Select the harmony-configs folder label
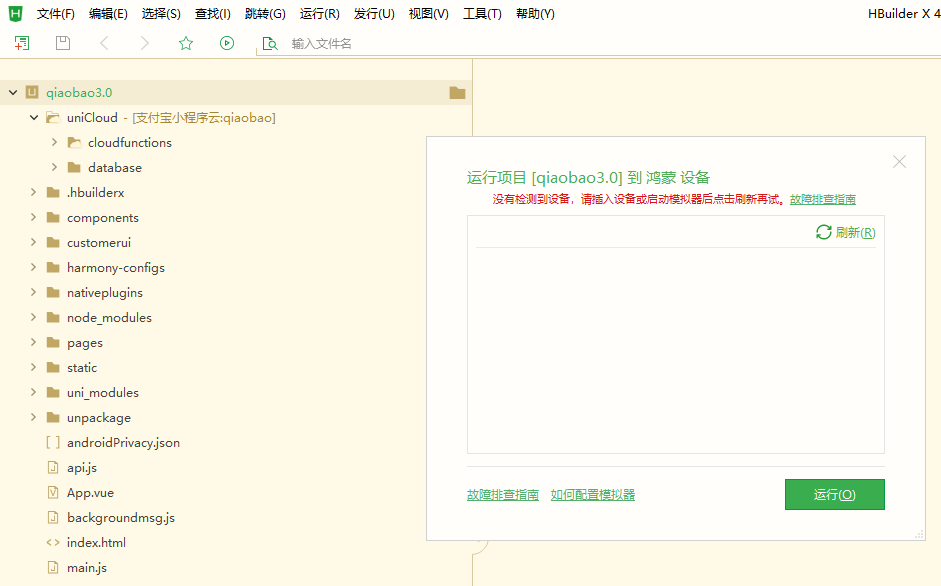The width and height of the screenshot is (941, 586). pos(116,268)
